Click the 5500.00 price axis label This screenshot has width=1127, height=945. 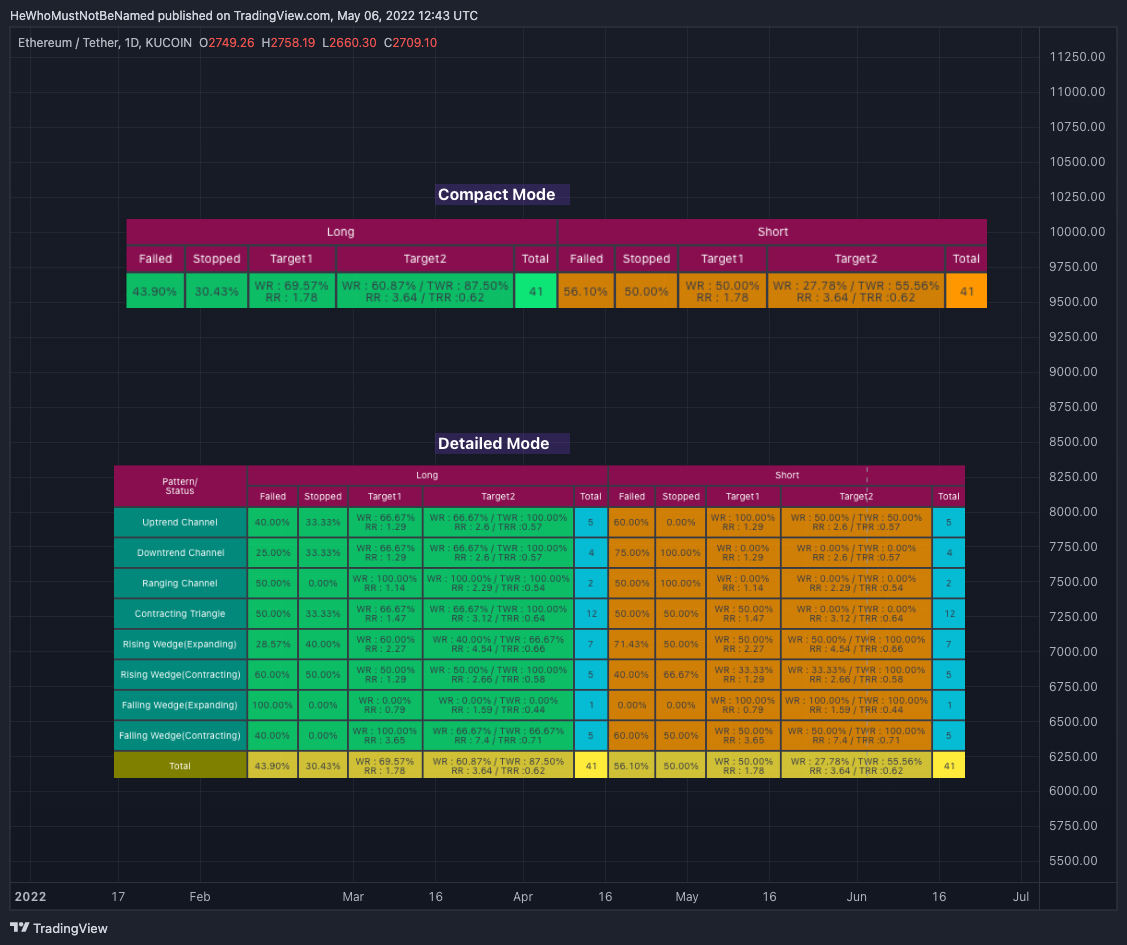point(1073,861)
